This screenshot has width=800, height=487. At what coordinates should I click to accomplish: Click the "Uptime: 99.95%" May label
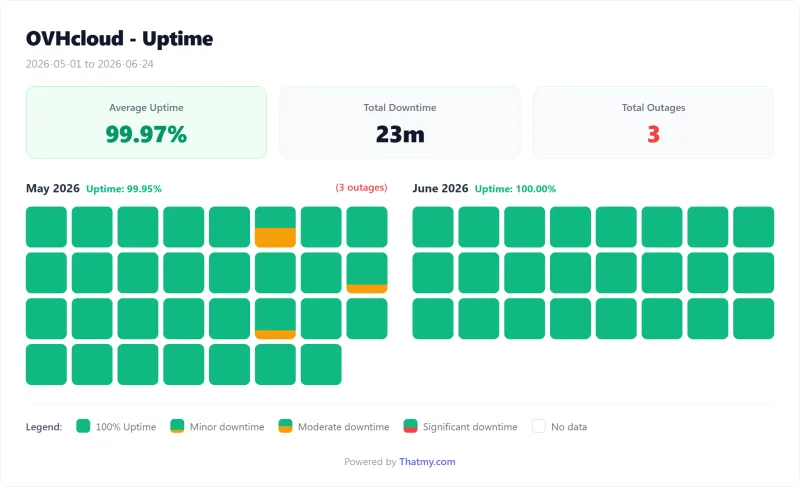click(124, 189)
